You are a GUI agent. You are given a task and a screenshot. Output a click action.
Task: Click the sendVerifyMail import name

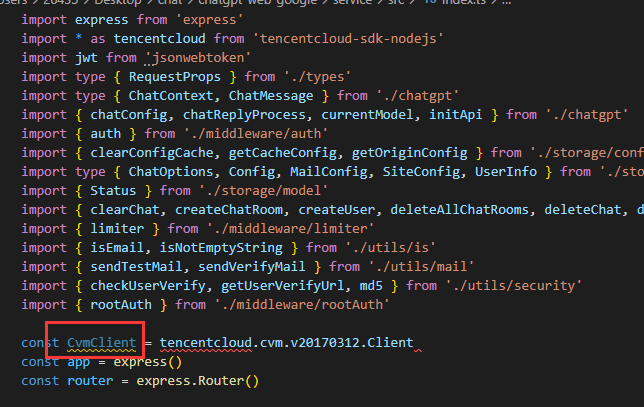coord(252,267)
